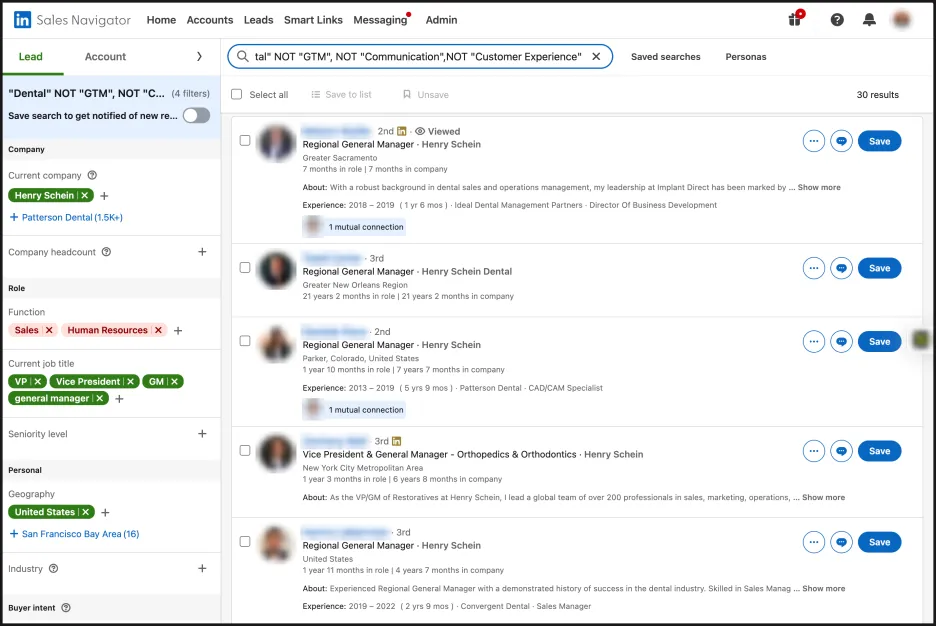Expand the Company headcount filter
Screen dimensions: 936x626
(202, 252)
